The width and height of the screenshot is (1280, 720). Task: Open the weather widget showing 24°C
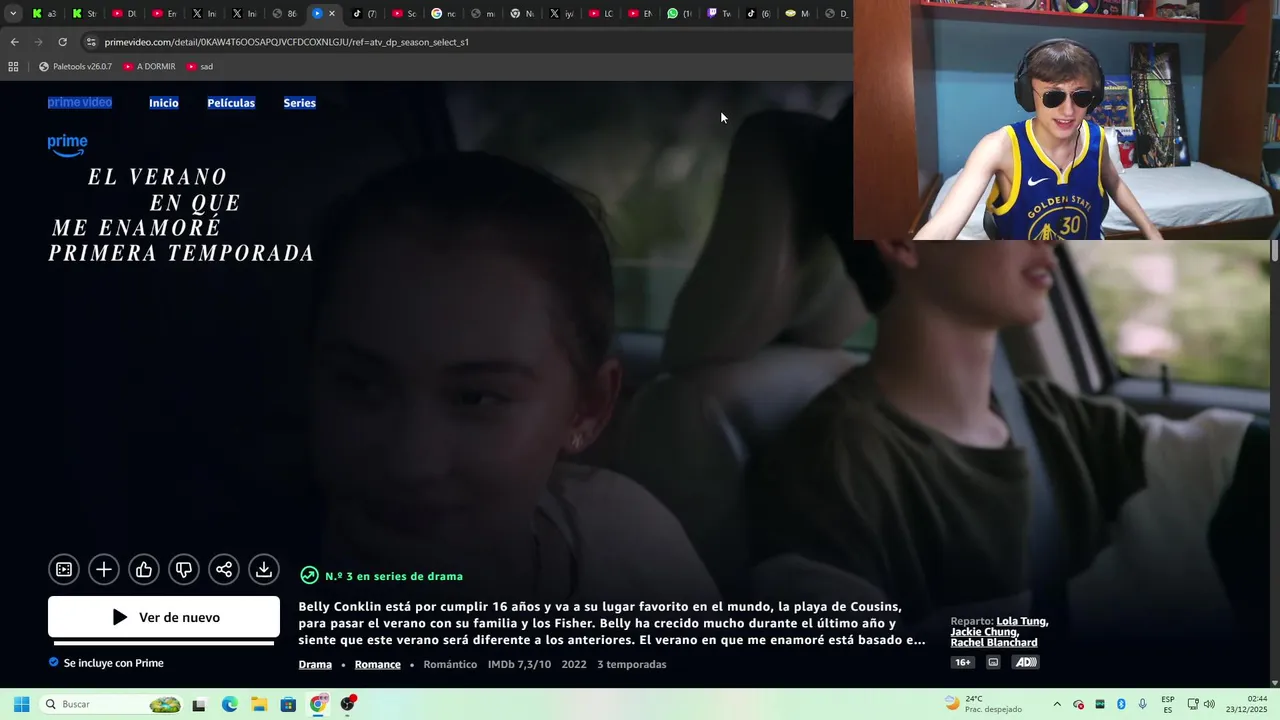pyautogui.click(x=982, y=704)
